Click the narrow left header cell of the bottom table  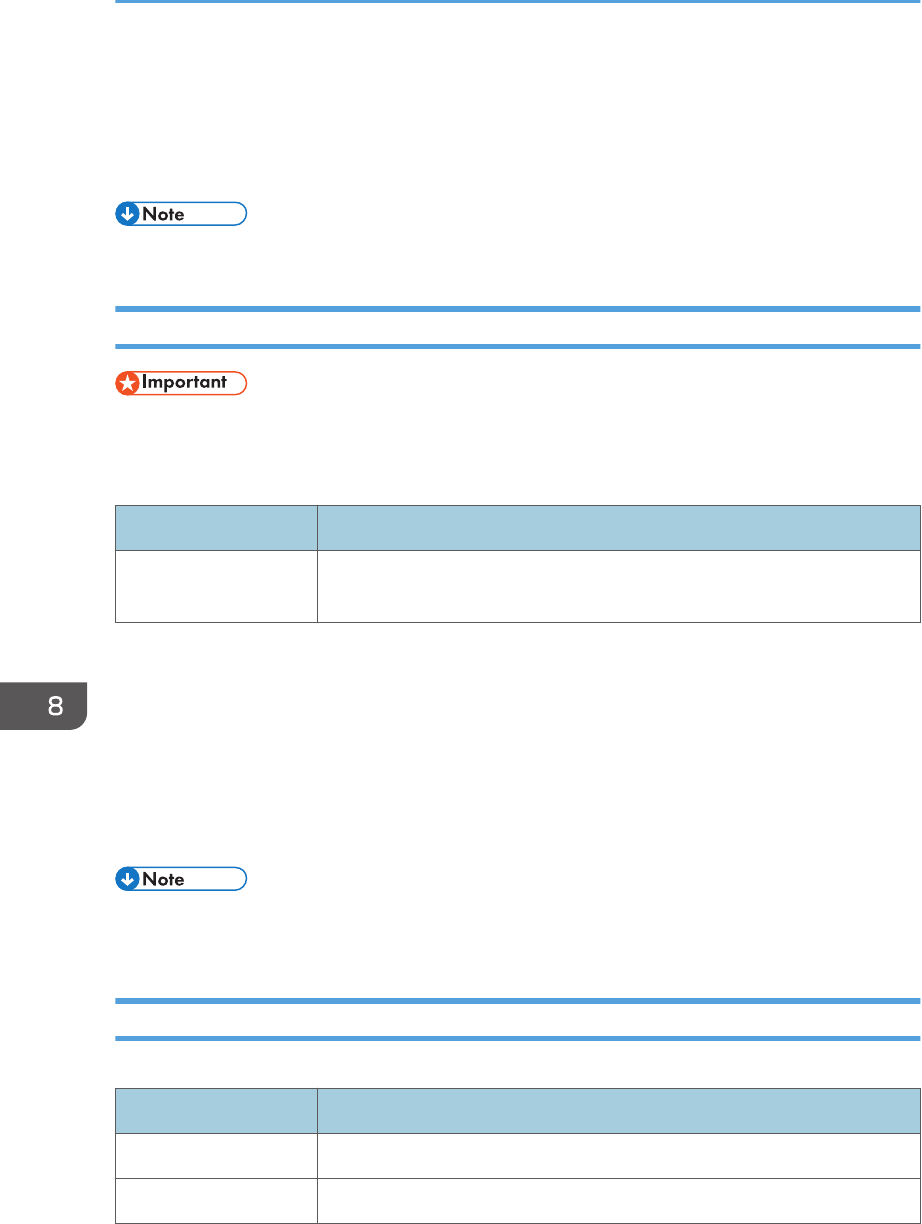click(216, 1110)
